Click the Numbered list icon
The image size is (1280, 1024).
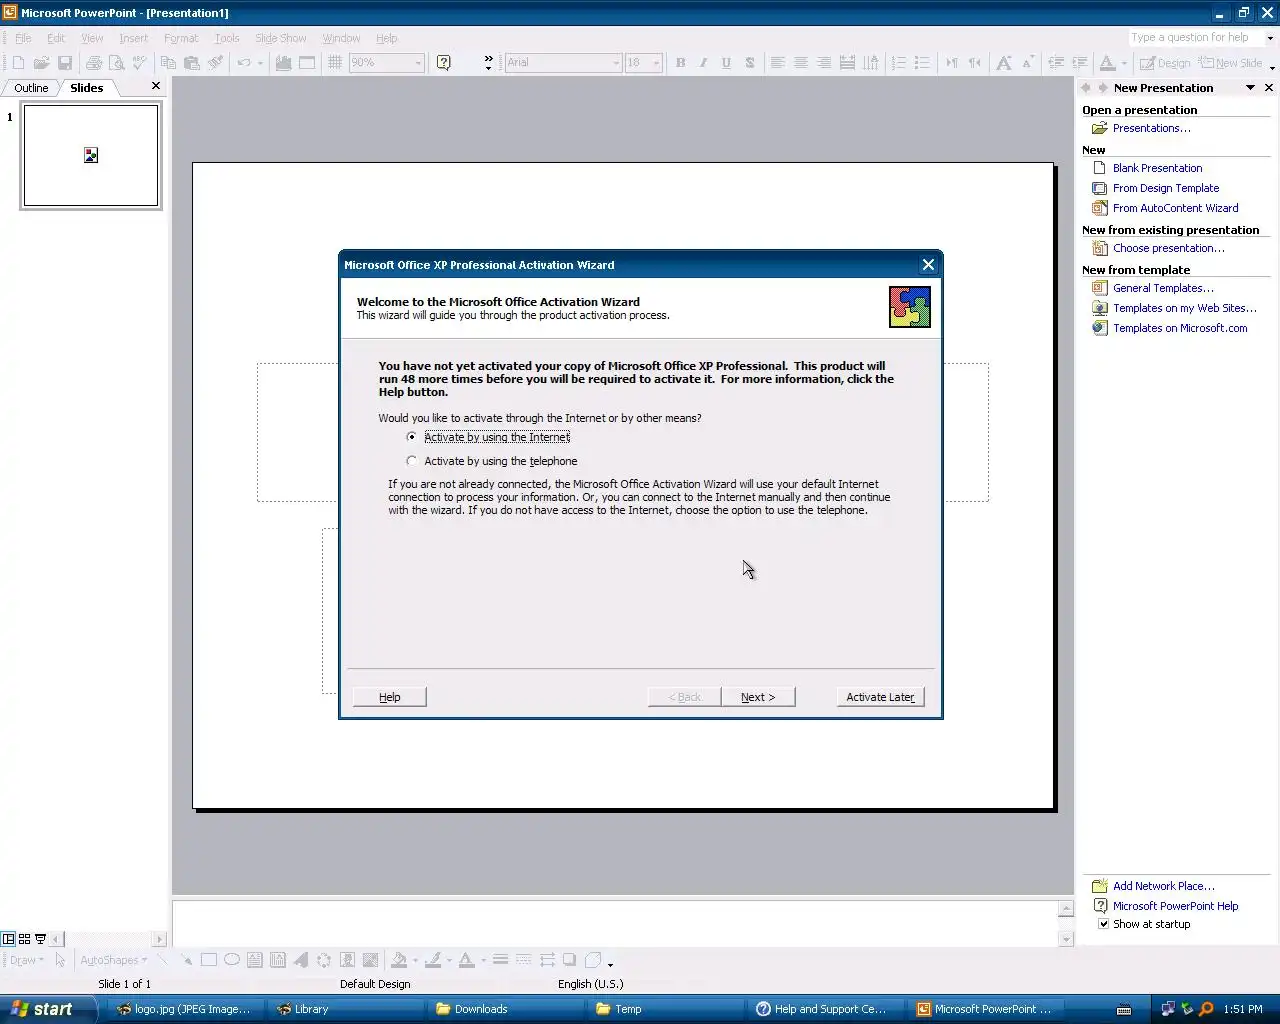coord(899,63)
